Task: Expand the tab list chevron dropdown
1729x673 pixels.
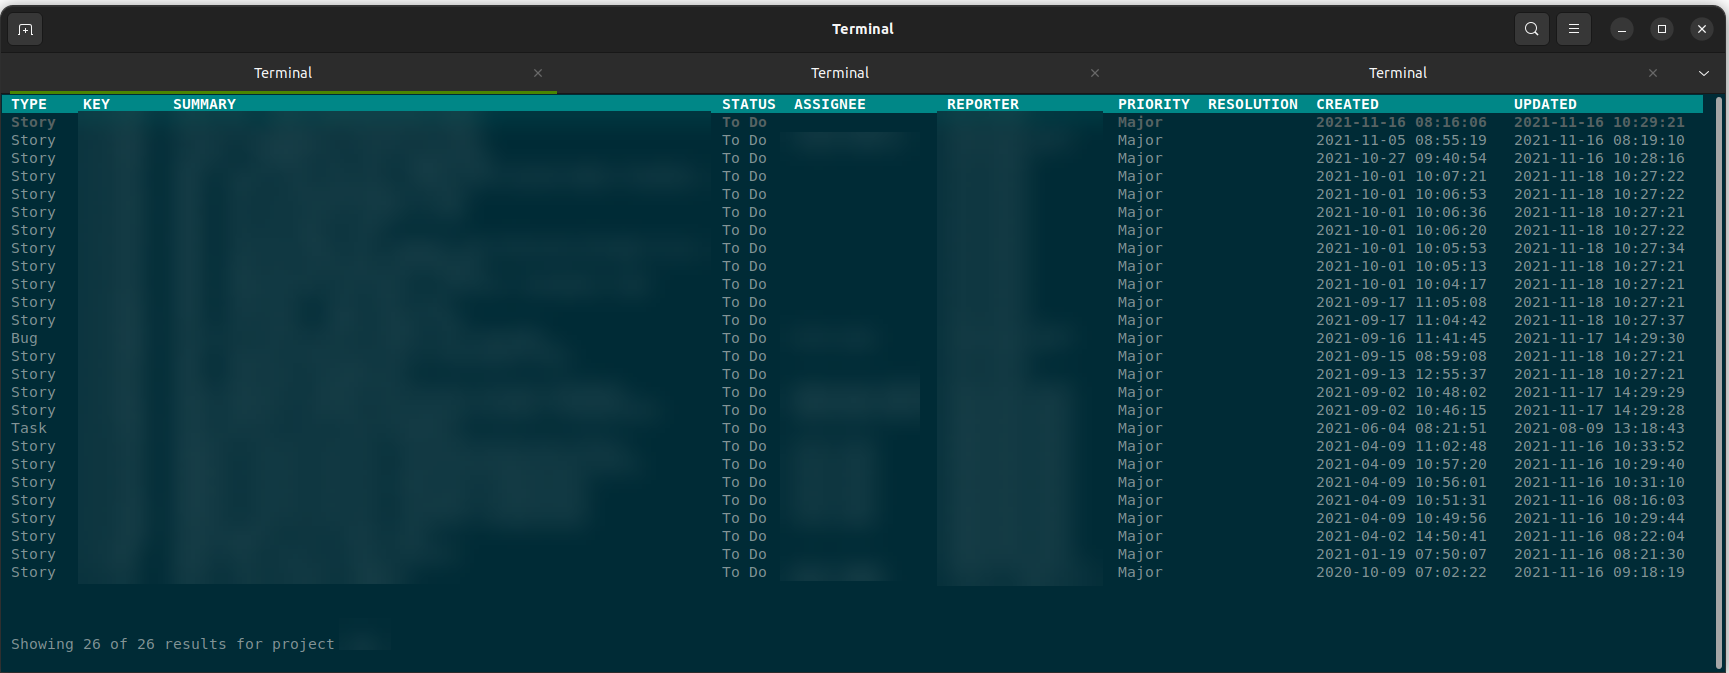Action: pos(1704,73)
